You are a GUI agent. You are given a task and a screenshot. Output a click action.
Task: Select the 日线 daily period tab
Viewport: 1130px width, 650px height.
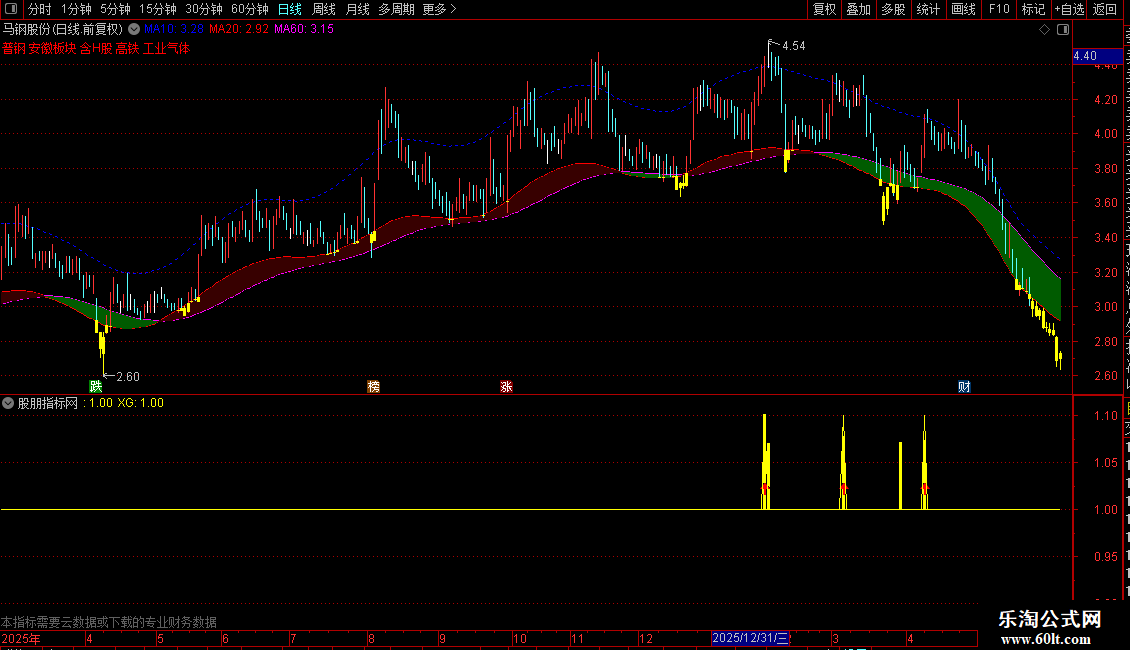coord(290,9)
